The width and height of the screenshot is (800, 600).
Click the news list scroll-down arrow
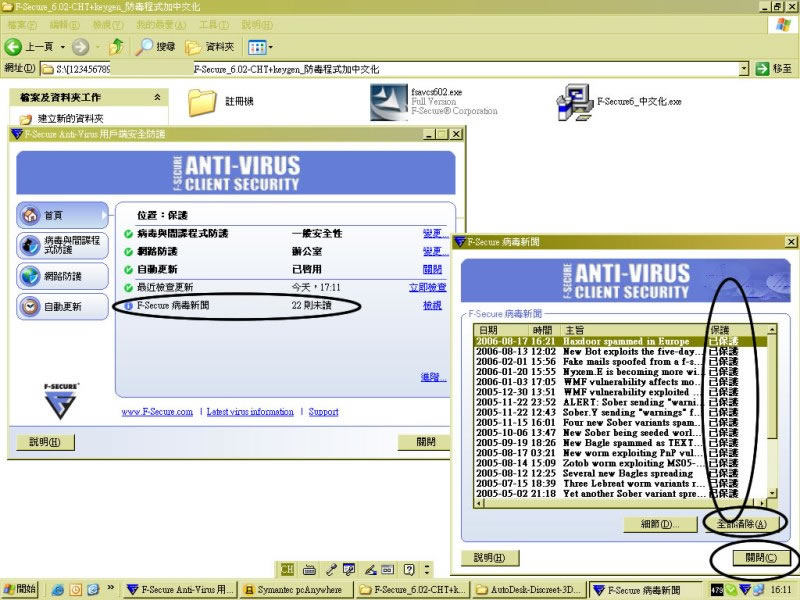(772, 493)
